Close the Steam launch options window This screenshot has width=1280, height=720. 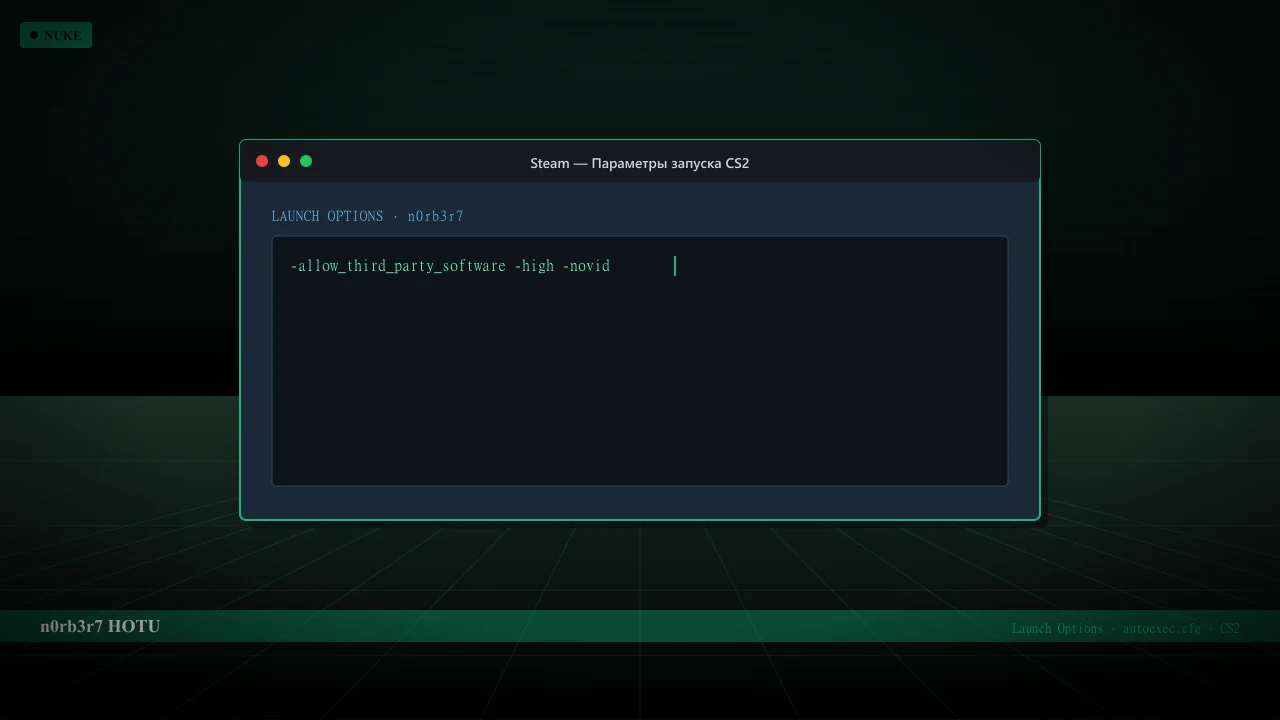(262, 161)
